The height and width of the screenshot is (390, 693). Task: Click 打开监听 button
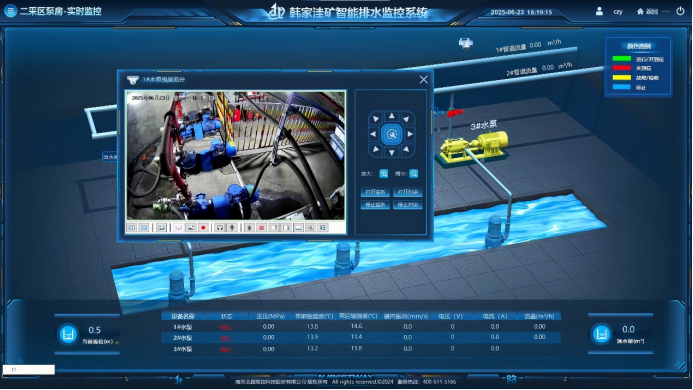click(375, 192)
